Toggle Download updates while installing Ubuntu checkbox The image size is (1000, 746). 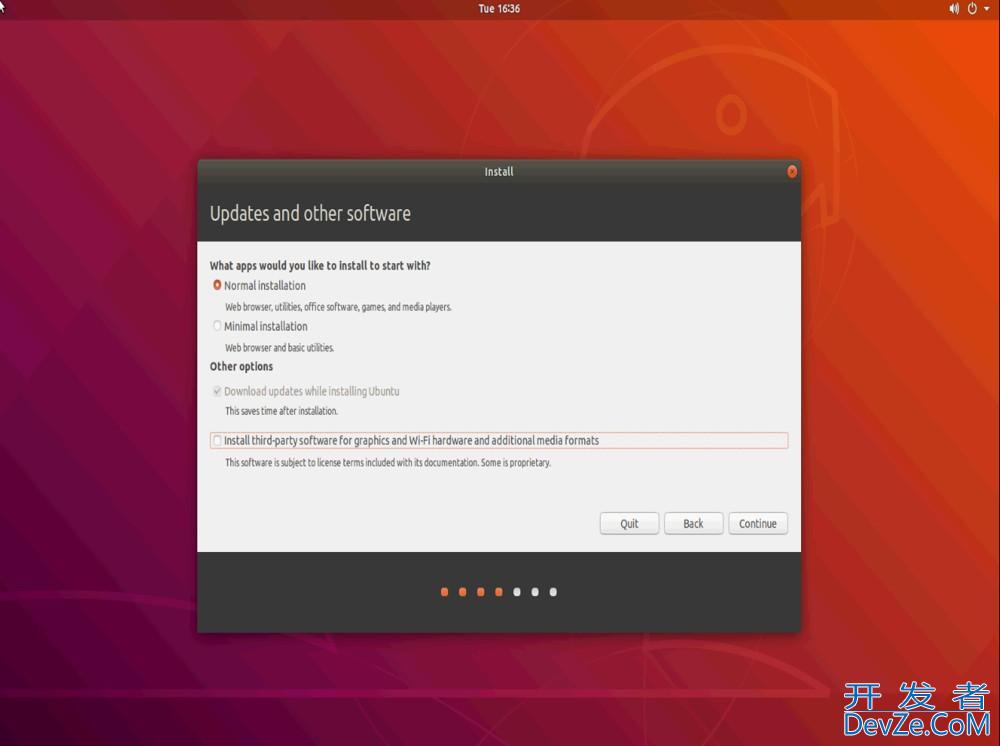(x=217, y=391)
